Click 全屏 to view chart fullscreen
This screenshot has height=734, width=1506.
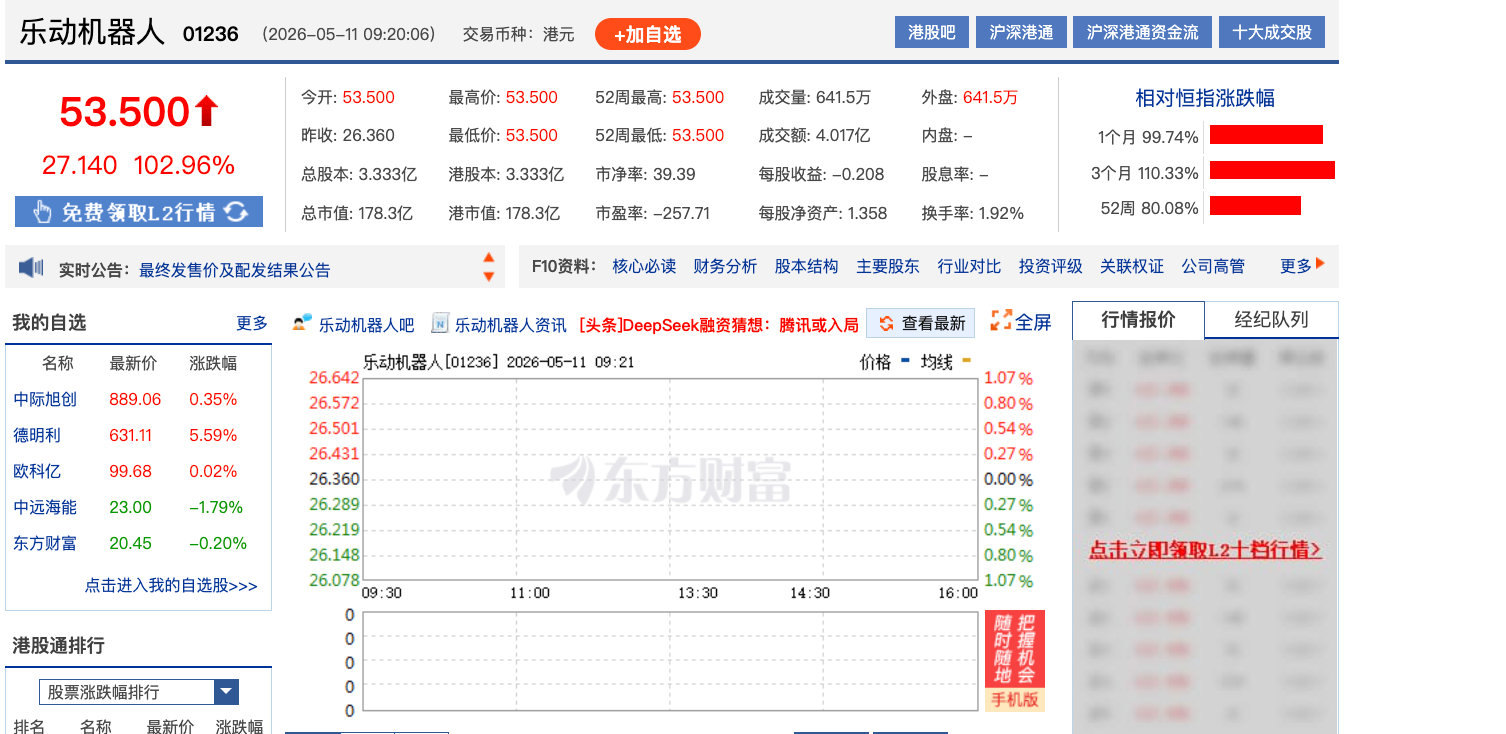coord(1034,322)
